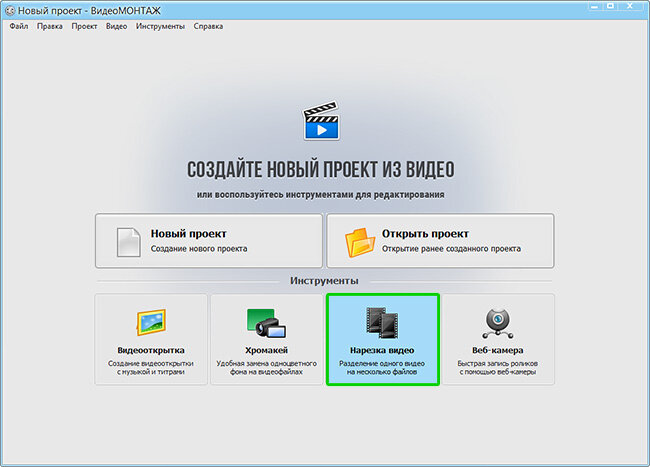Viewport: 650px width, 467px height.
Task: Maximize the ВидеоМОНТАЖ window
Action: click(x=610, y=6)
